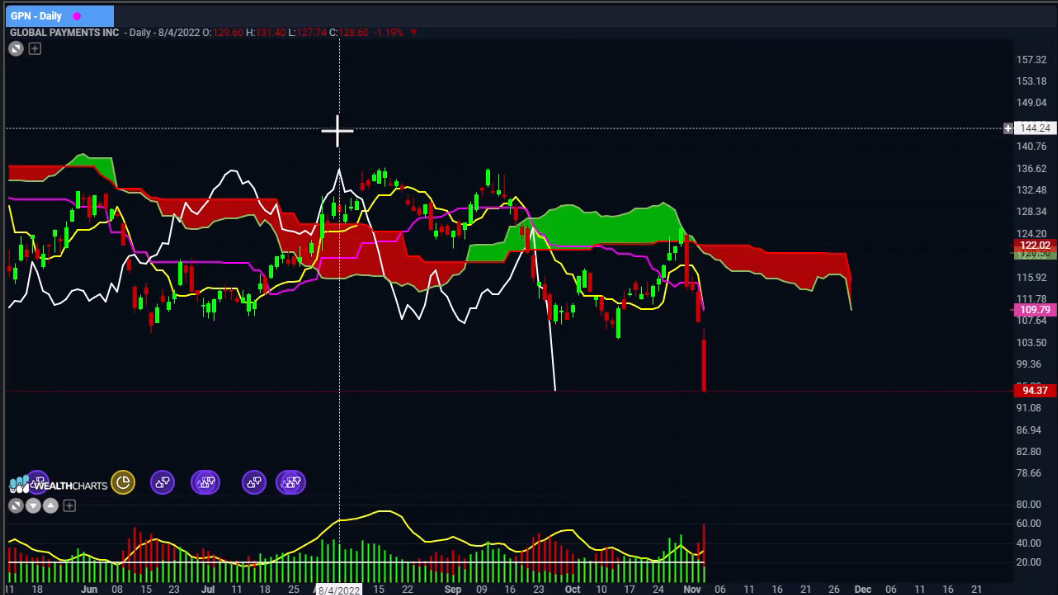Image resolution: width=1058 pixels, height=595 pixels.
Task: Click the gold pie-chart event icon
Action: [123, 482]
